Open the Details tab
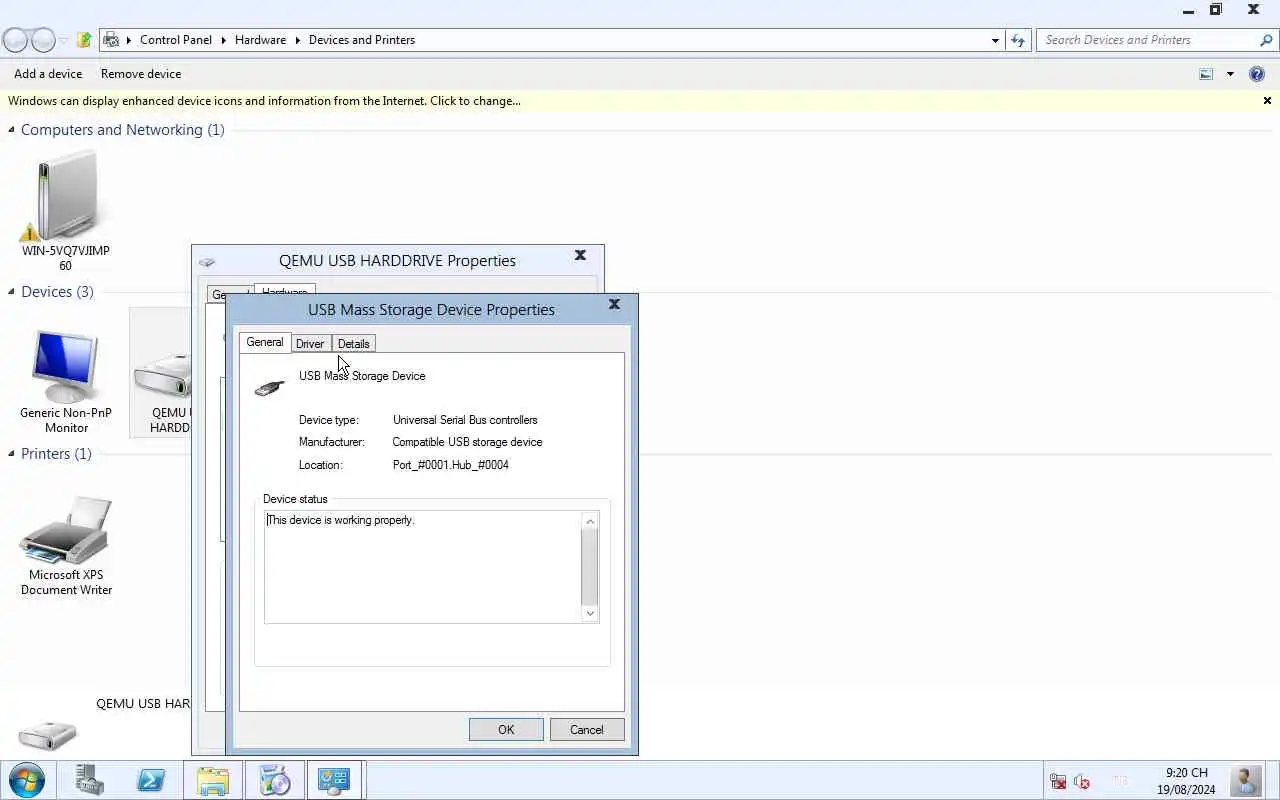Screen dimensions: 1280x800 [354, 344]
